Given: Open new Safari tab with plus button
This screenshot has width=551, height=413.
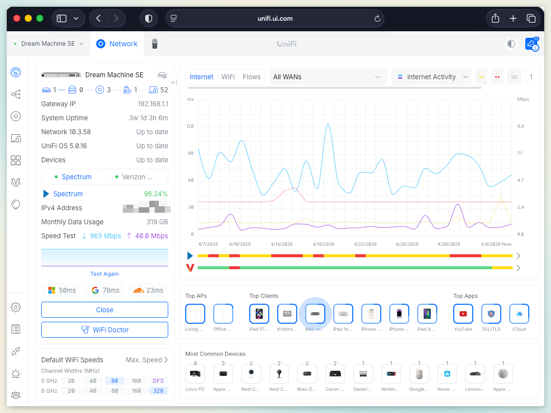Looking at the screenshot, I should (513, 18).
